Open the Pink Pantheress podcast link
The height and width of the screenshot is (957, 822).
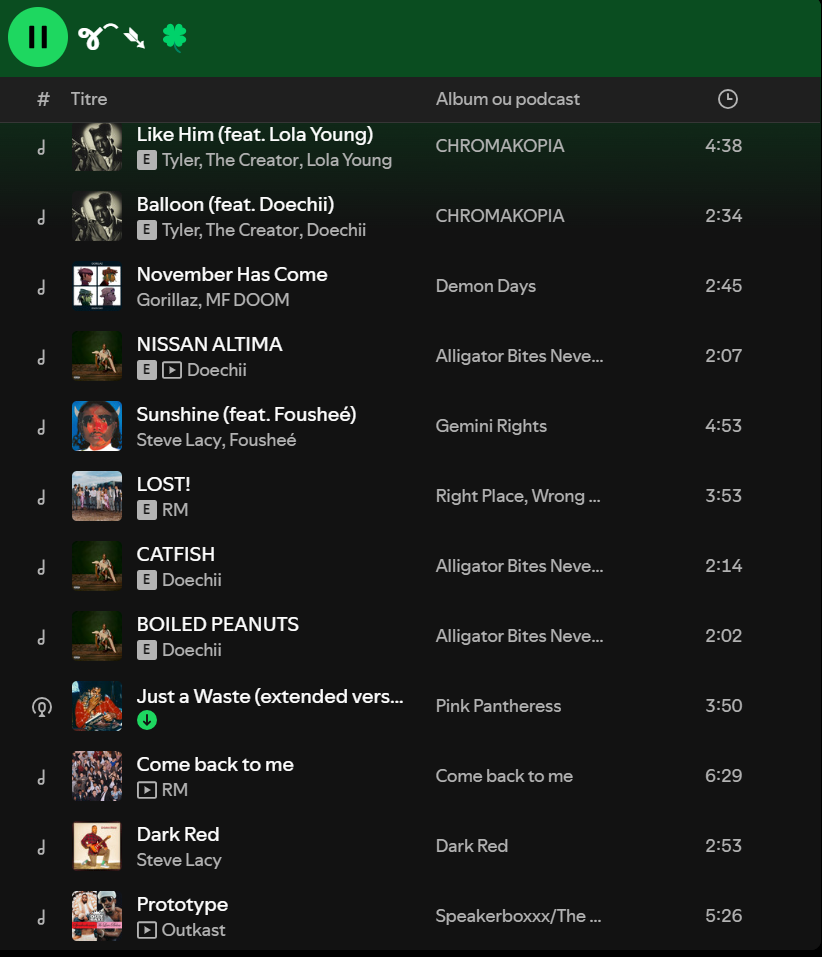(499, 706)
